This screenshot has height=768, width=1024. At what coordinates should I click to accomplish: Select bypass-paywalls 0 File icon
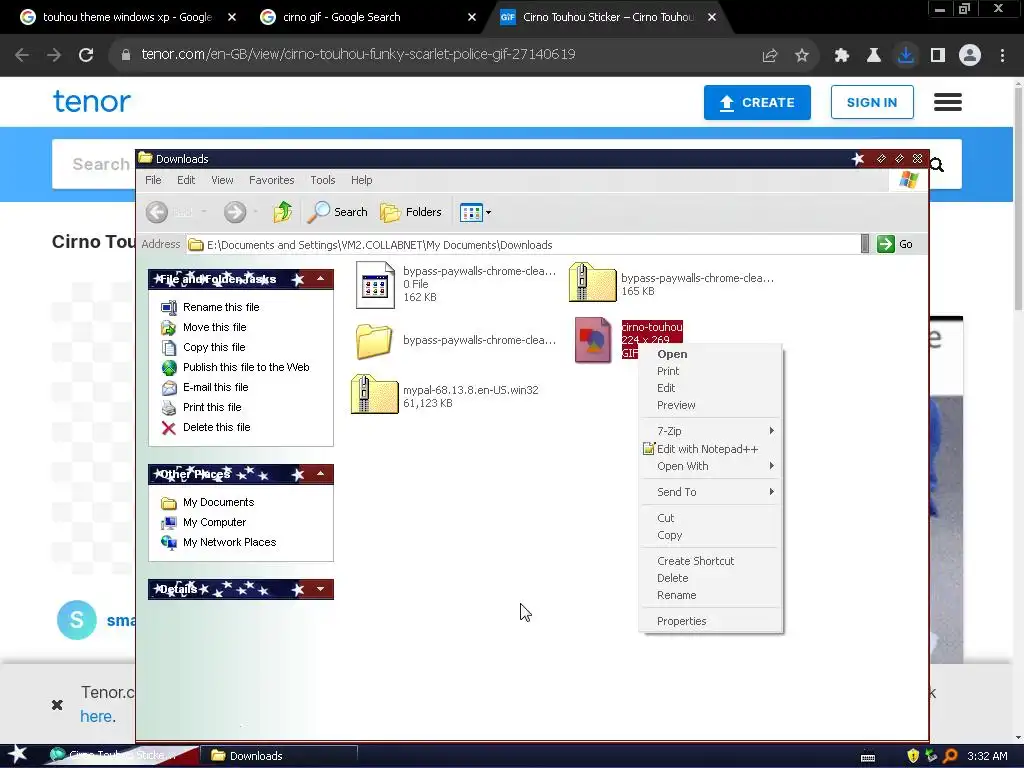pos(376,285)
